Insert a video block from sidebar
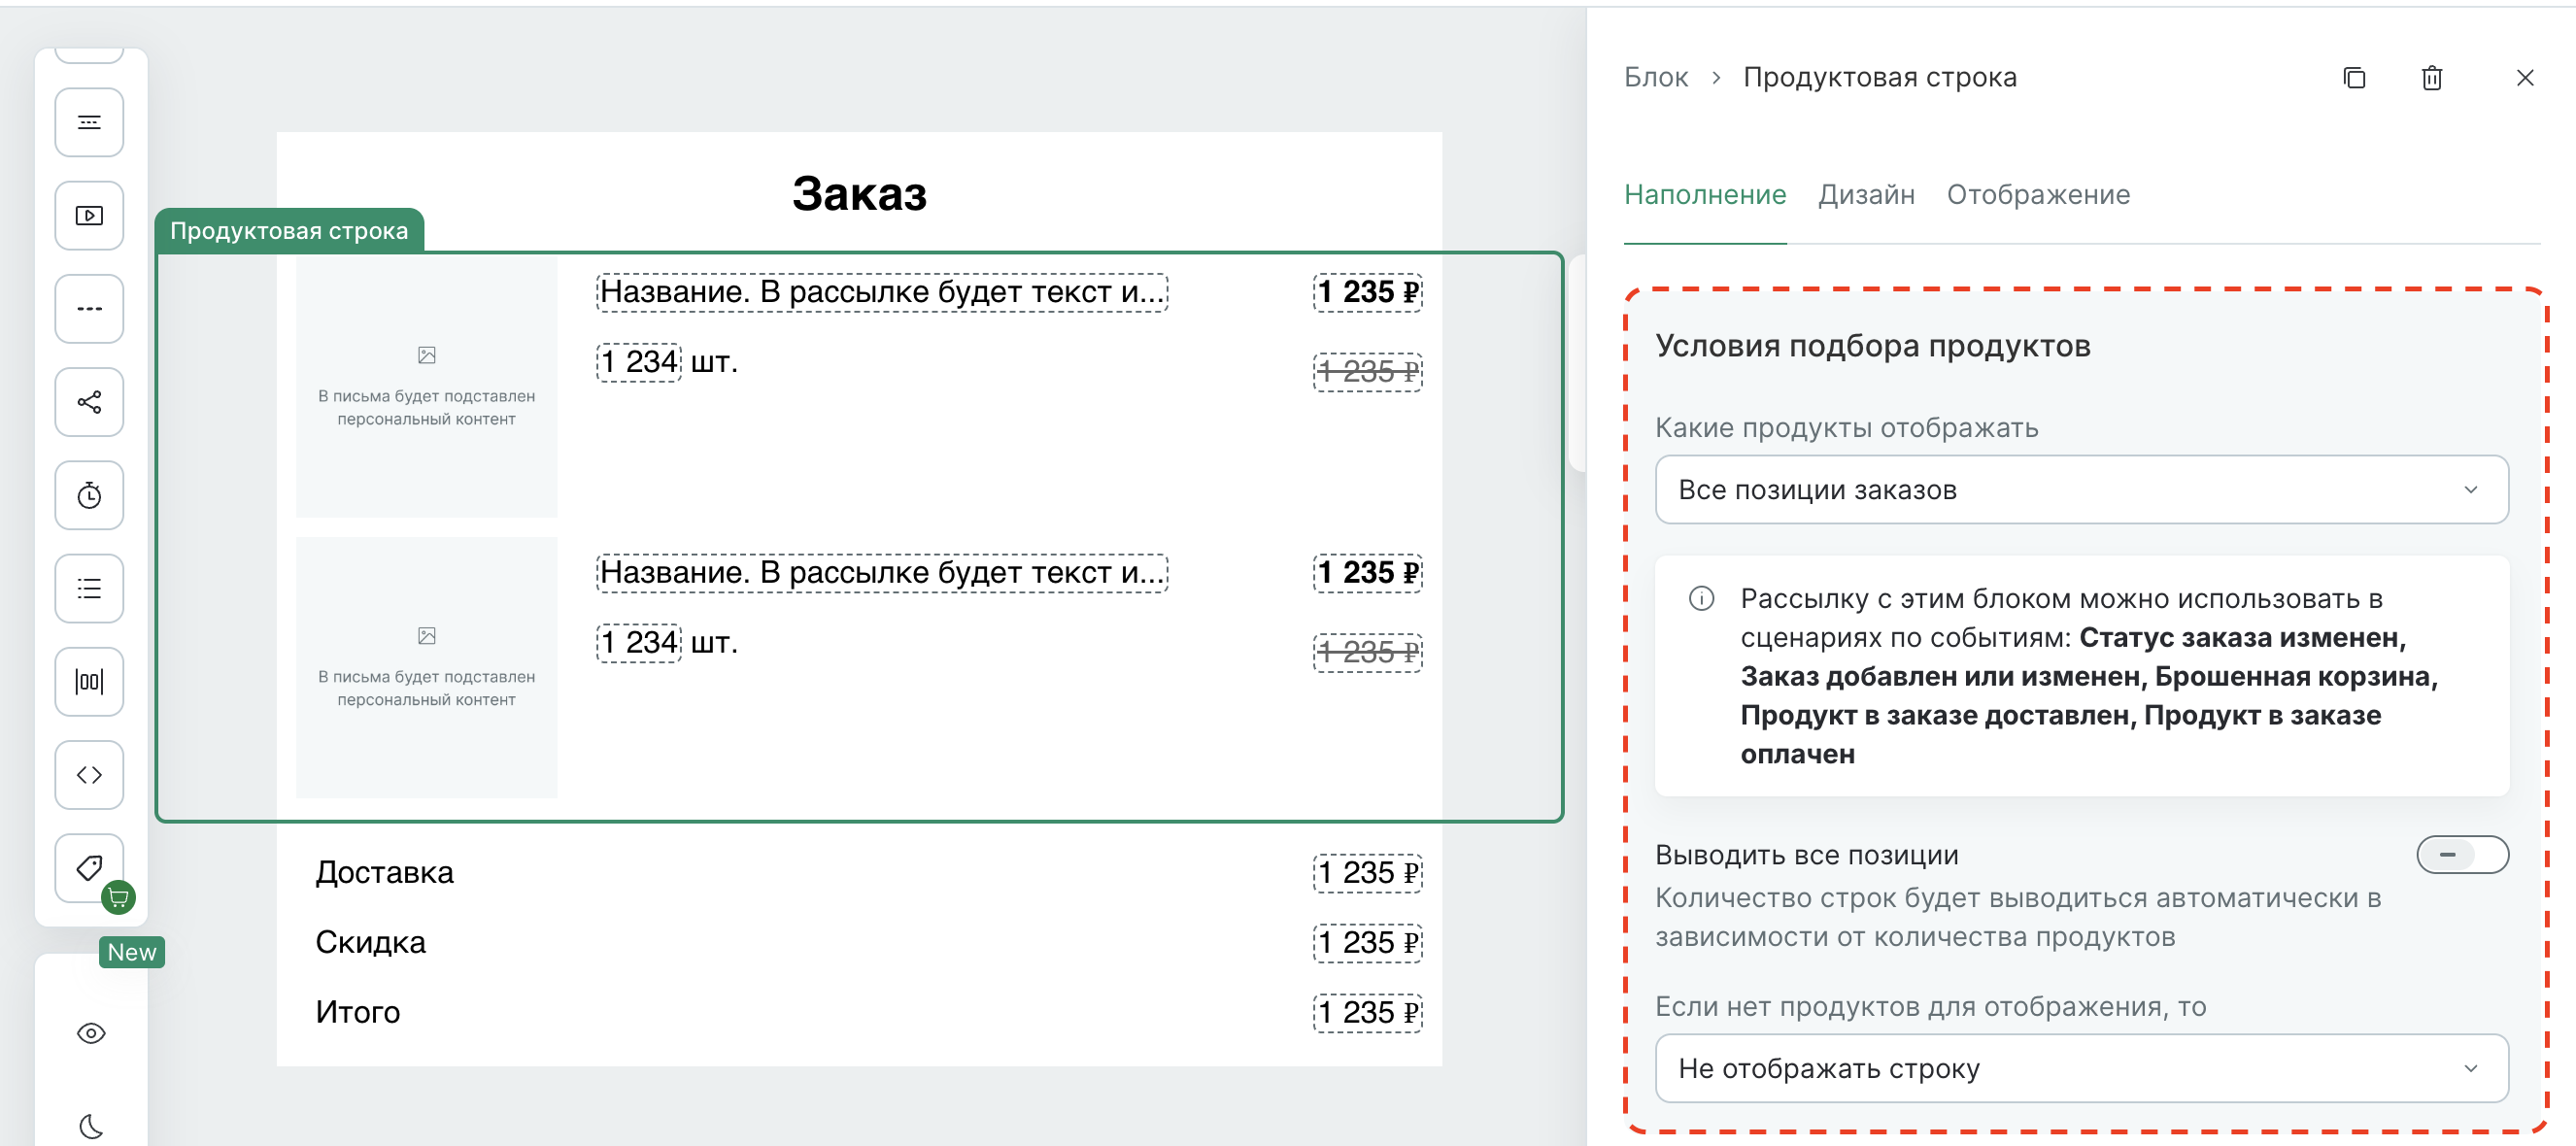The height and width of the screenshot is (1146, 2576). (x=89, y=215)
